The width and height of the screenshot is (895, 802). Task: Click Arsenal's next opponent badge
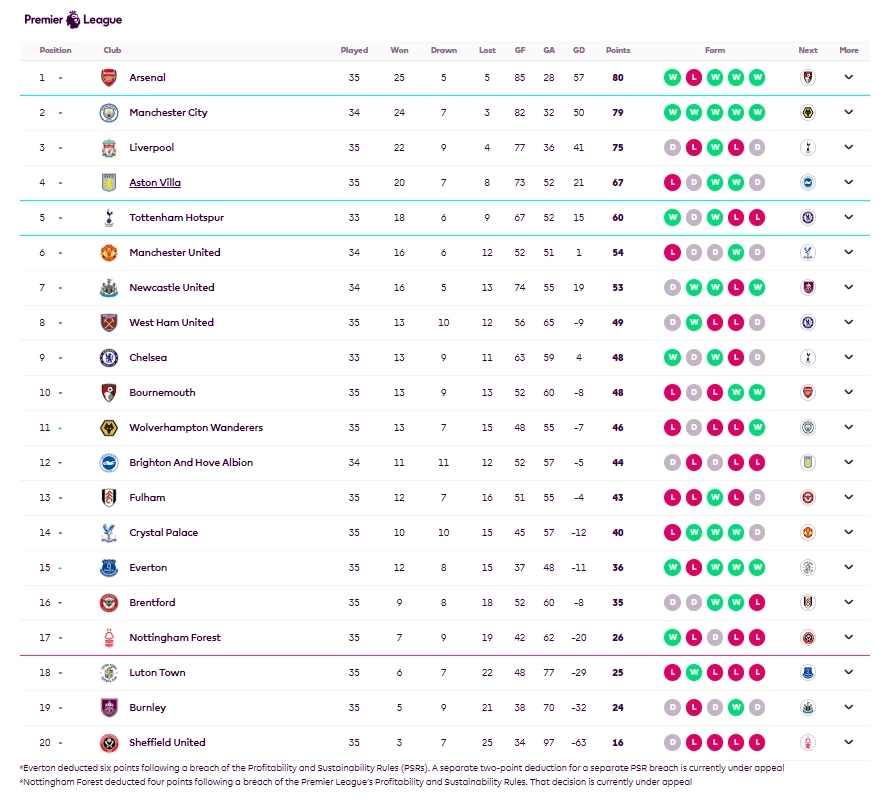[x=808, y=78]
